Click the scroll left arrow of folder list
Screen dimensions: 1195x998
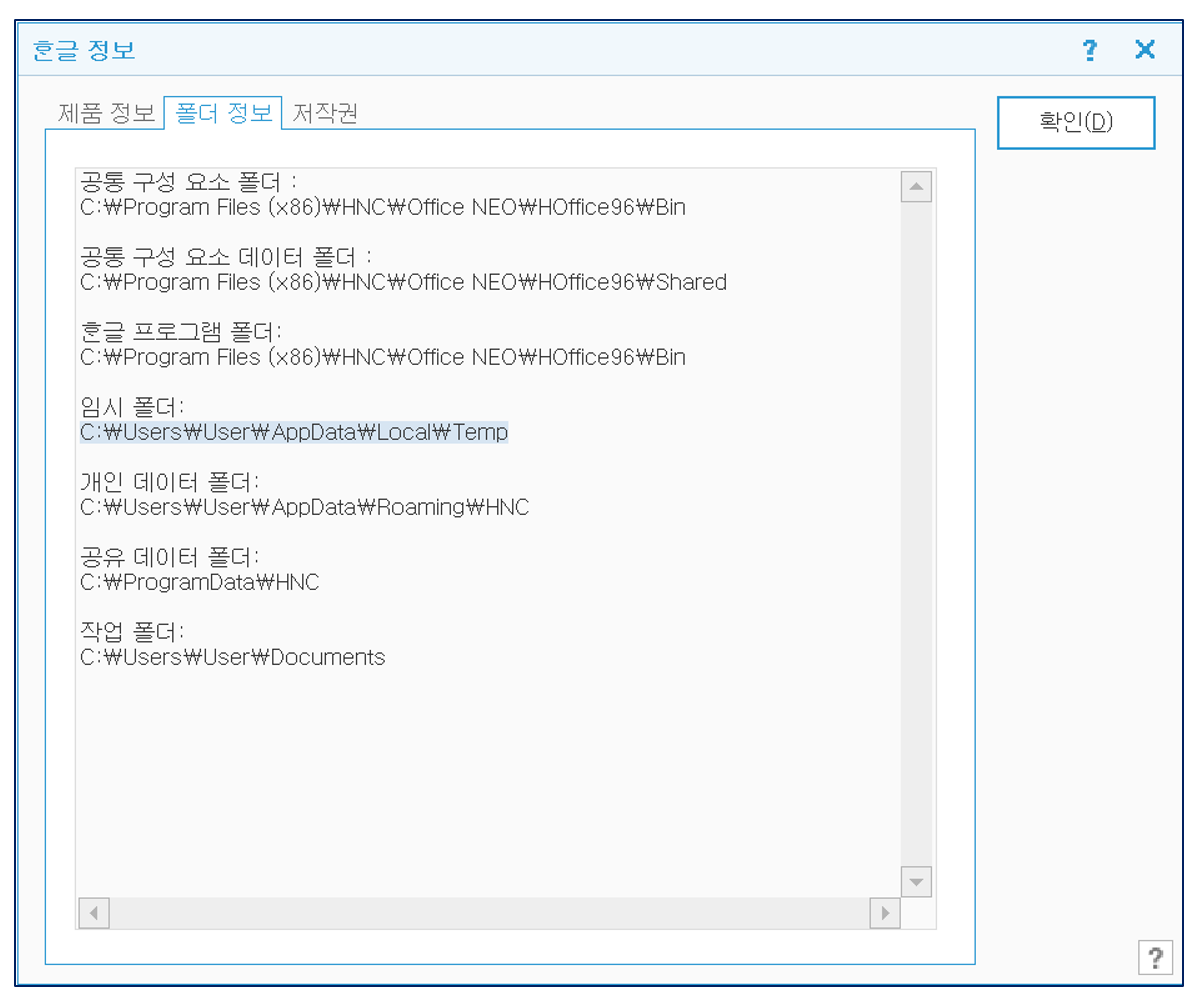(94, 913)
